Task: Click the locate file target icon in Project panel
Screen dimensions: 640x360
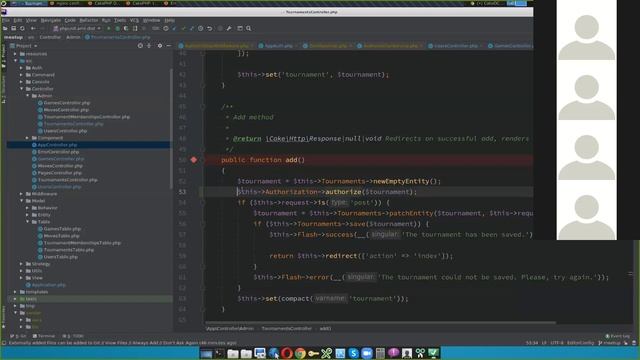Action: pyautogui.click(x=140, y=46)
